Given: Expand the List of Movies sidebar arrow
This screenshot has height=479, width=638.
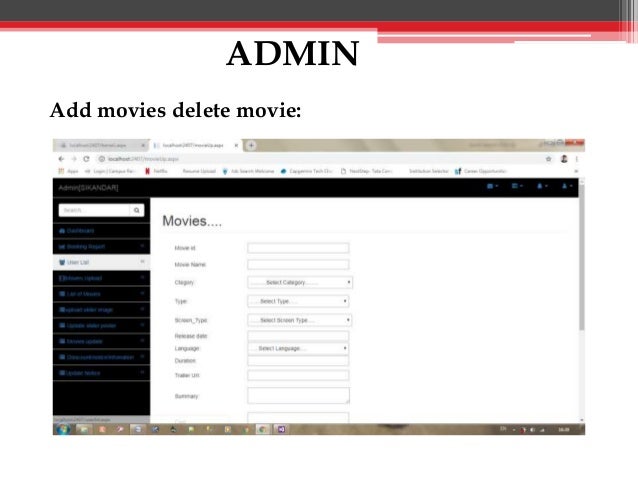Looking at the screenshot, I should (142, 293).
